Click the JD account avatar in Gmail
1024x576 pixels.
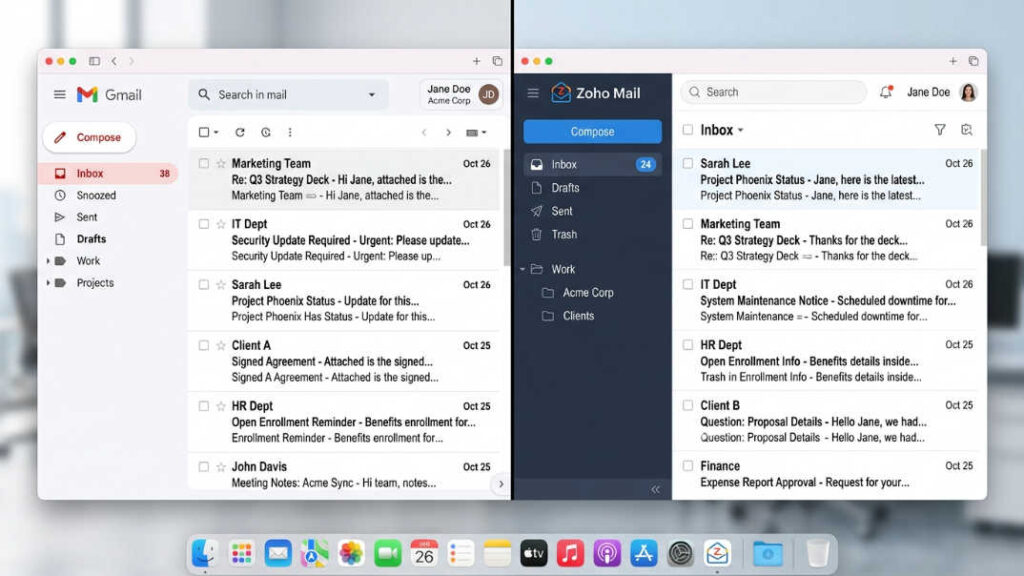488,95
